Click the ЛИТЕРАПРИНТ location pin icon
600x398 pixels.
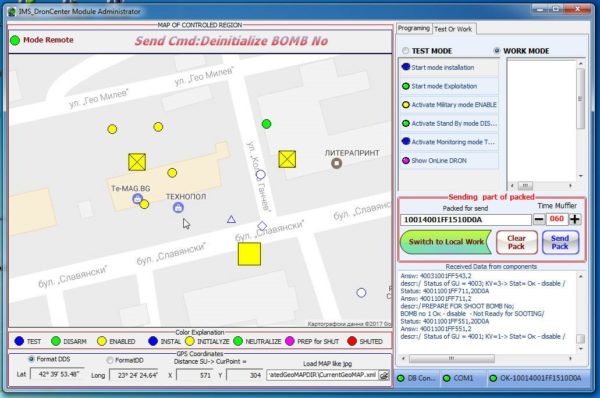[337, 163]
